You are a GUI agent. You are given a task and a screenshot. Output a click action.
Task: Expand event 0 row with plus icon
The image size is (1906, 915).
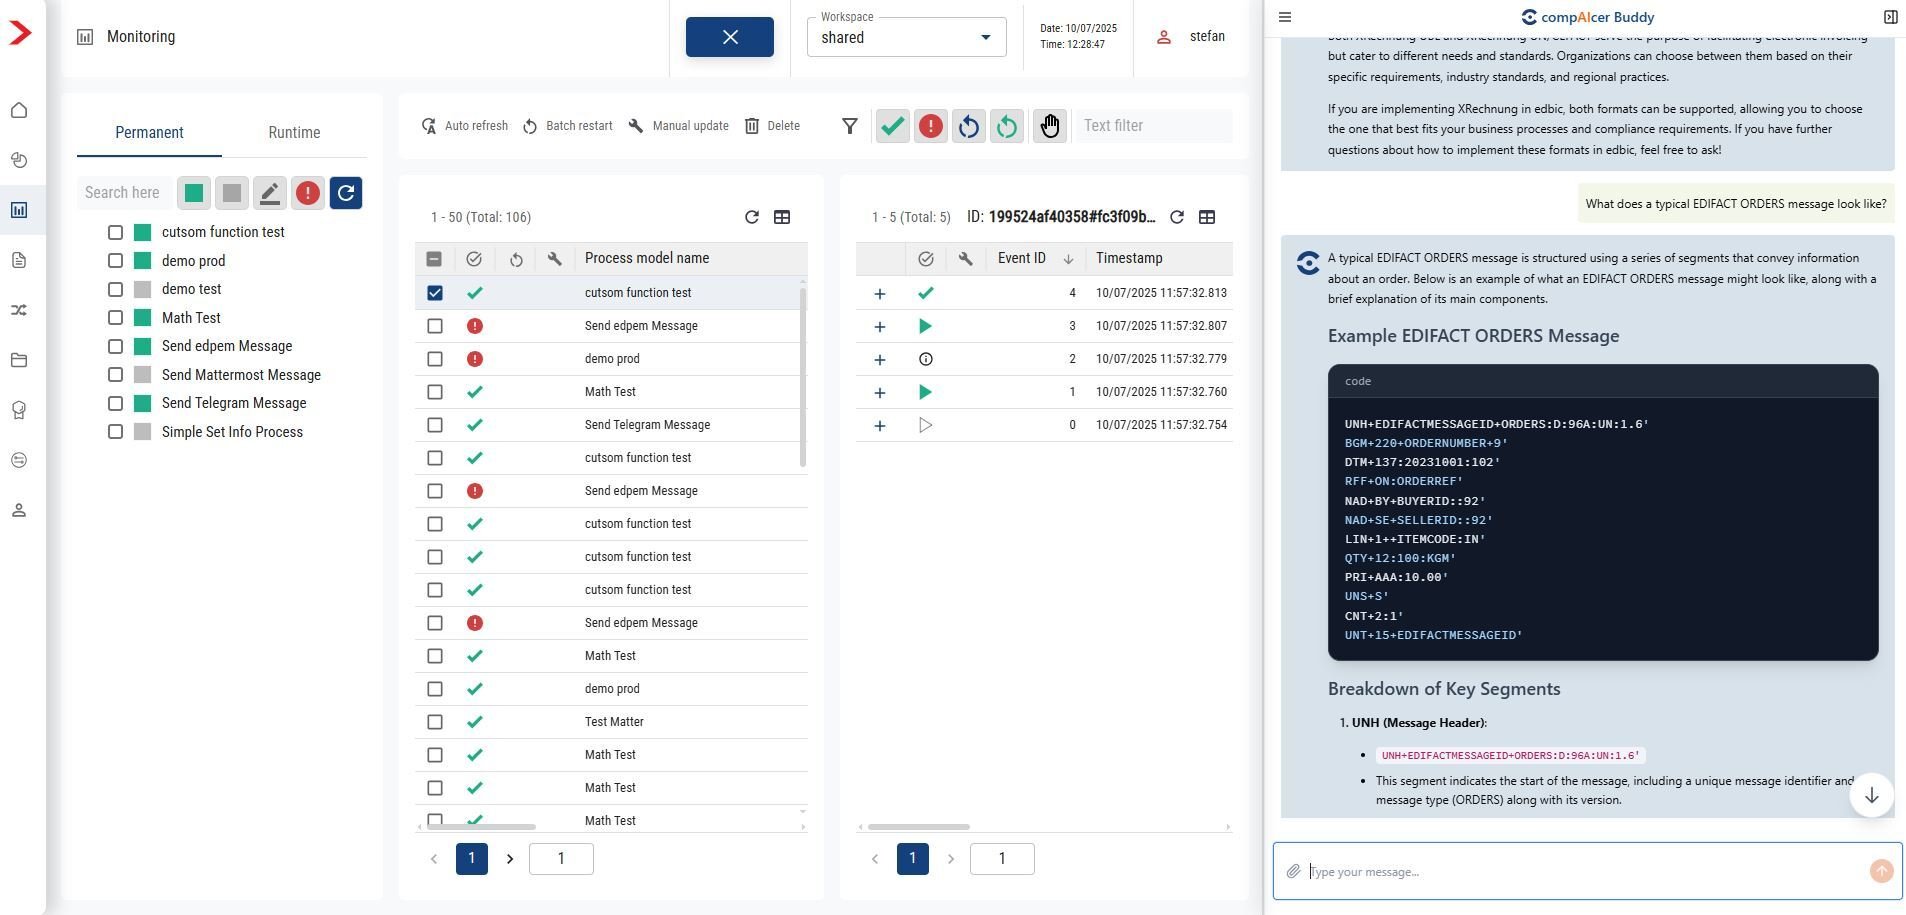(879, 425)
